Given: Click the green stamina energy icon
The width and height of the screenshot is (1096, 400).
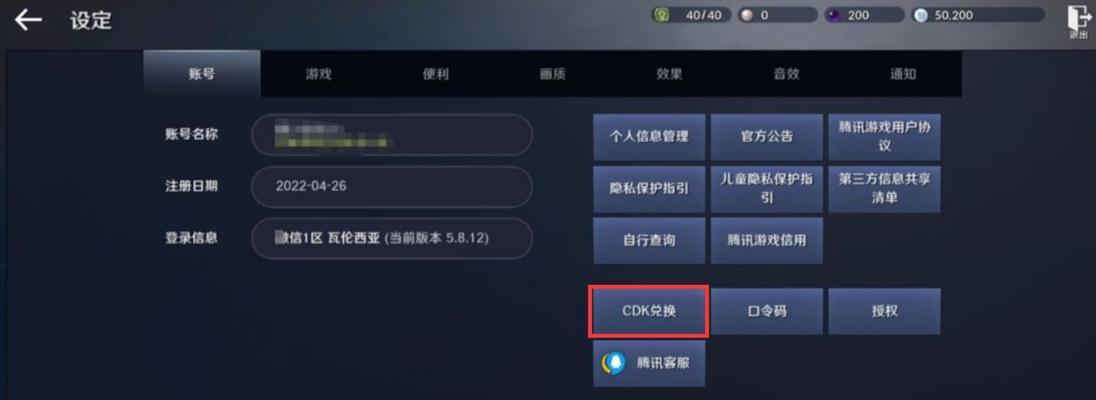Looking at the screenshot, I should pyautogui.click(x=661, y=15).
